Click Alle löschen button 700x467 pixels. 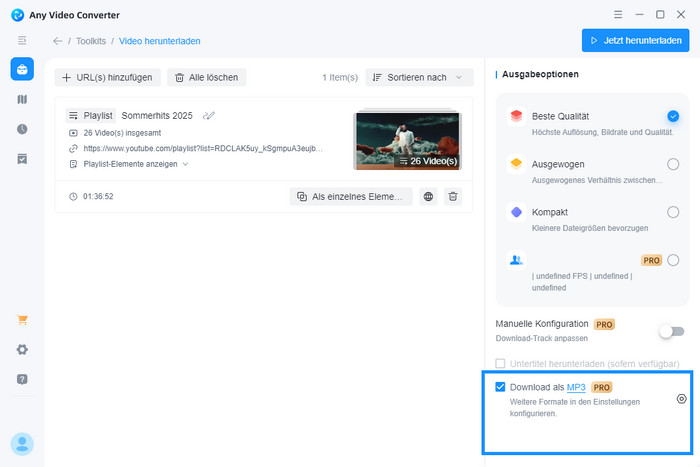207,77
